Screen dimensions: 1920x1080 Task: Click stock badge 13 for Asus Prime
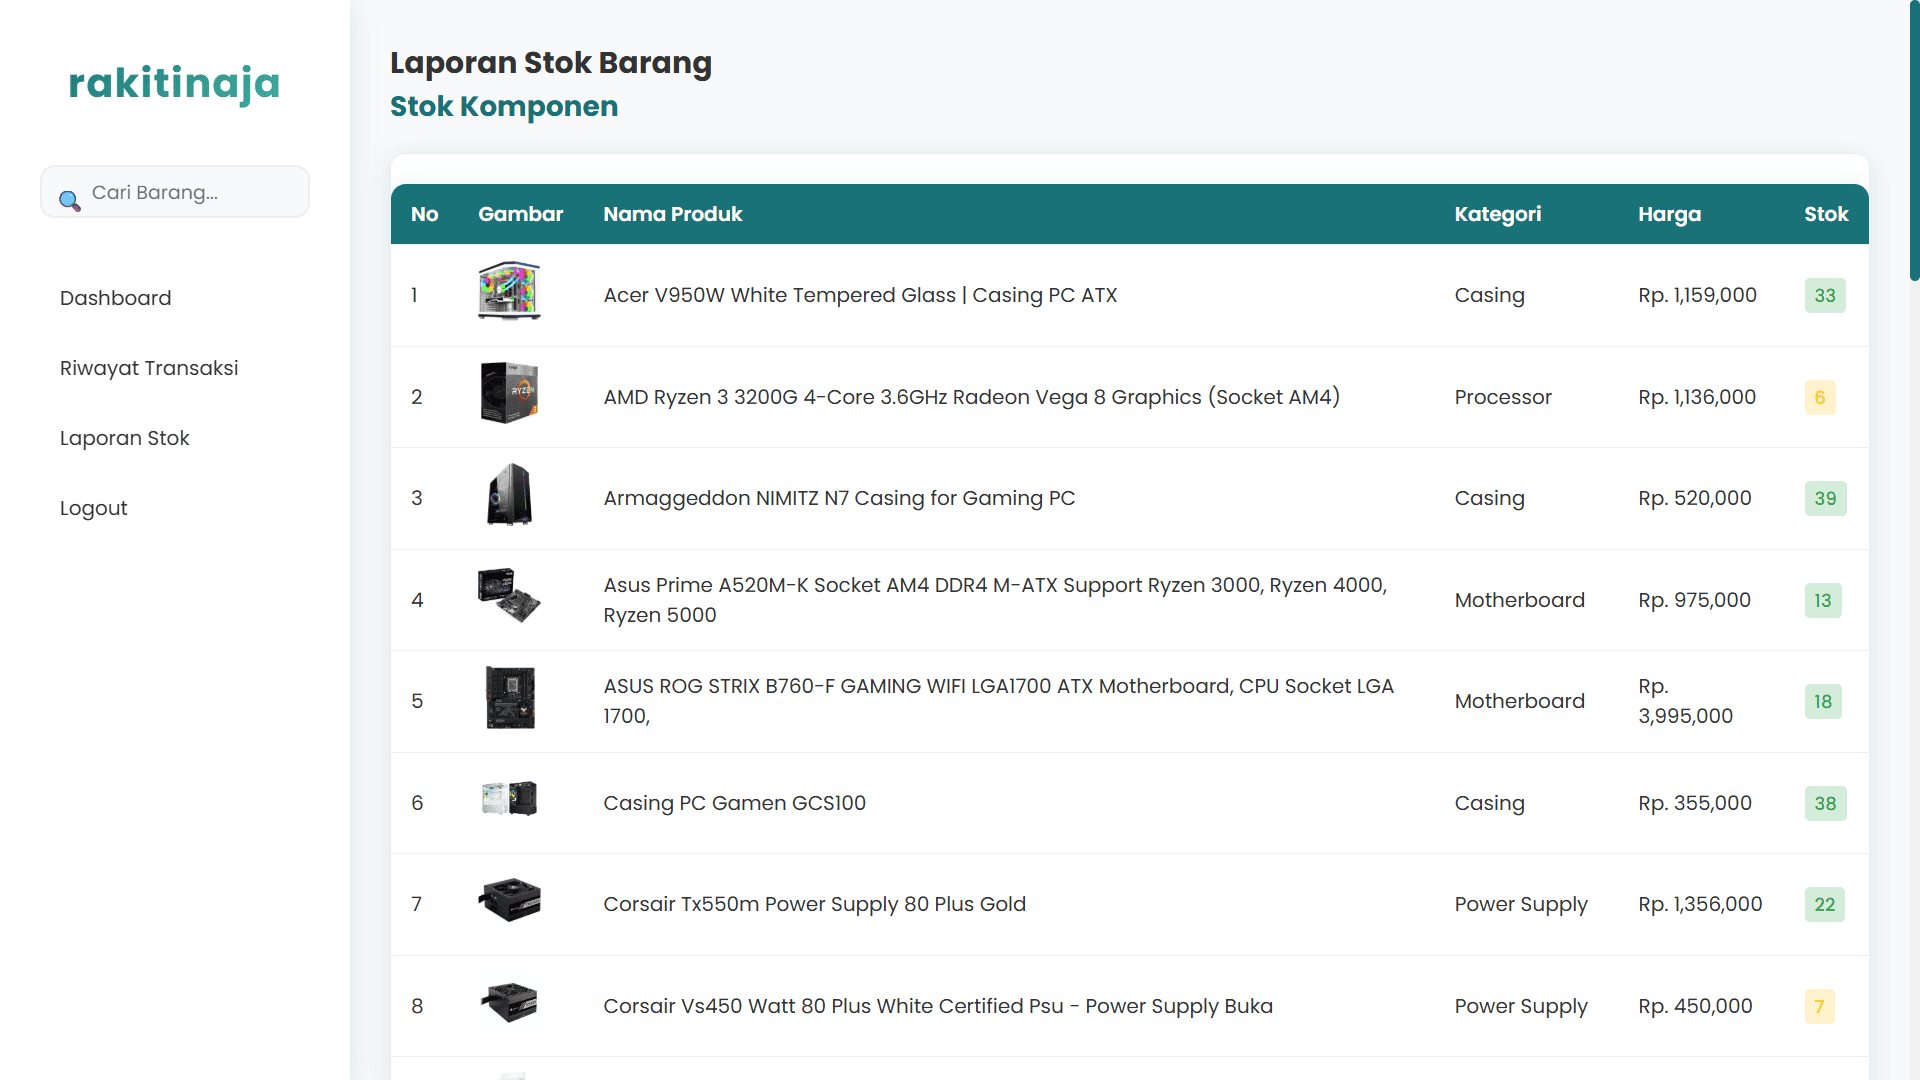1823,600
